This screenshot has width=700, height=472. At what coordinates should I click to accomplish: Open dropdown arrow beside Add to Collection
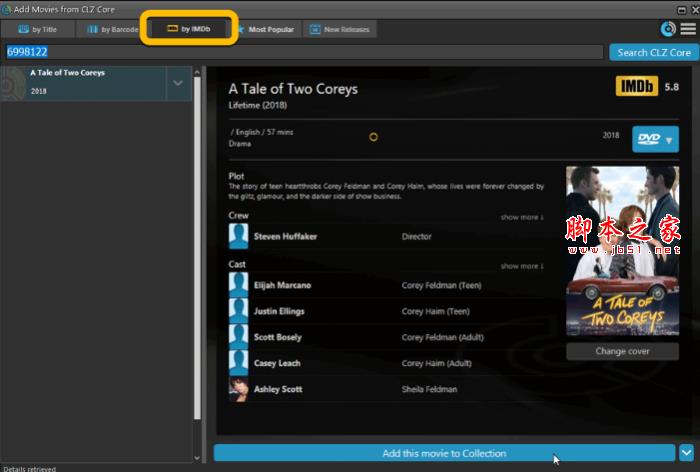pos(687,453)
